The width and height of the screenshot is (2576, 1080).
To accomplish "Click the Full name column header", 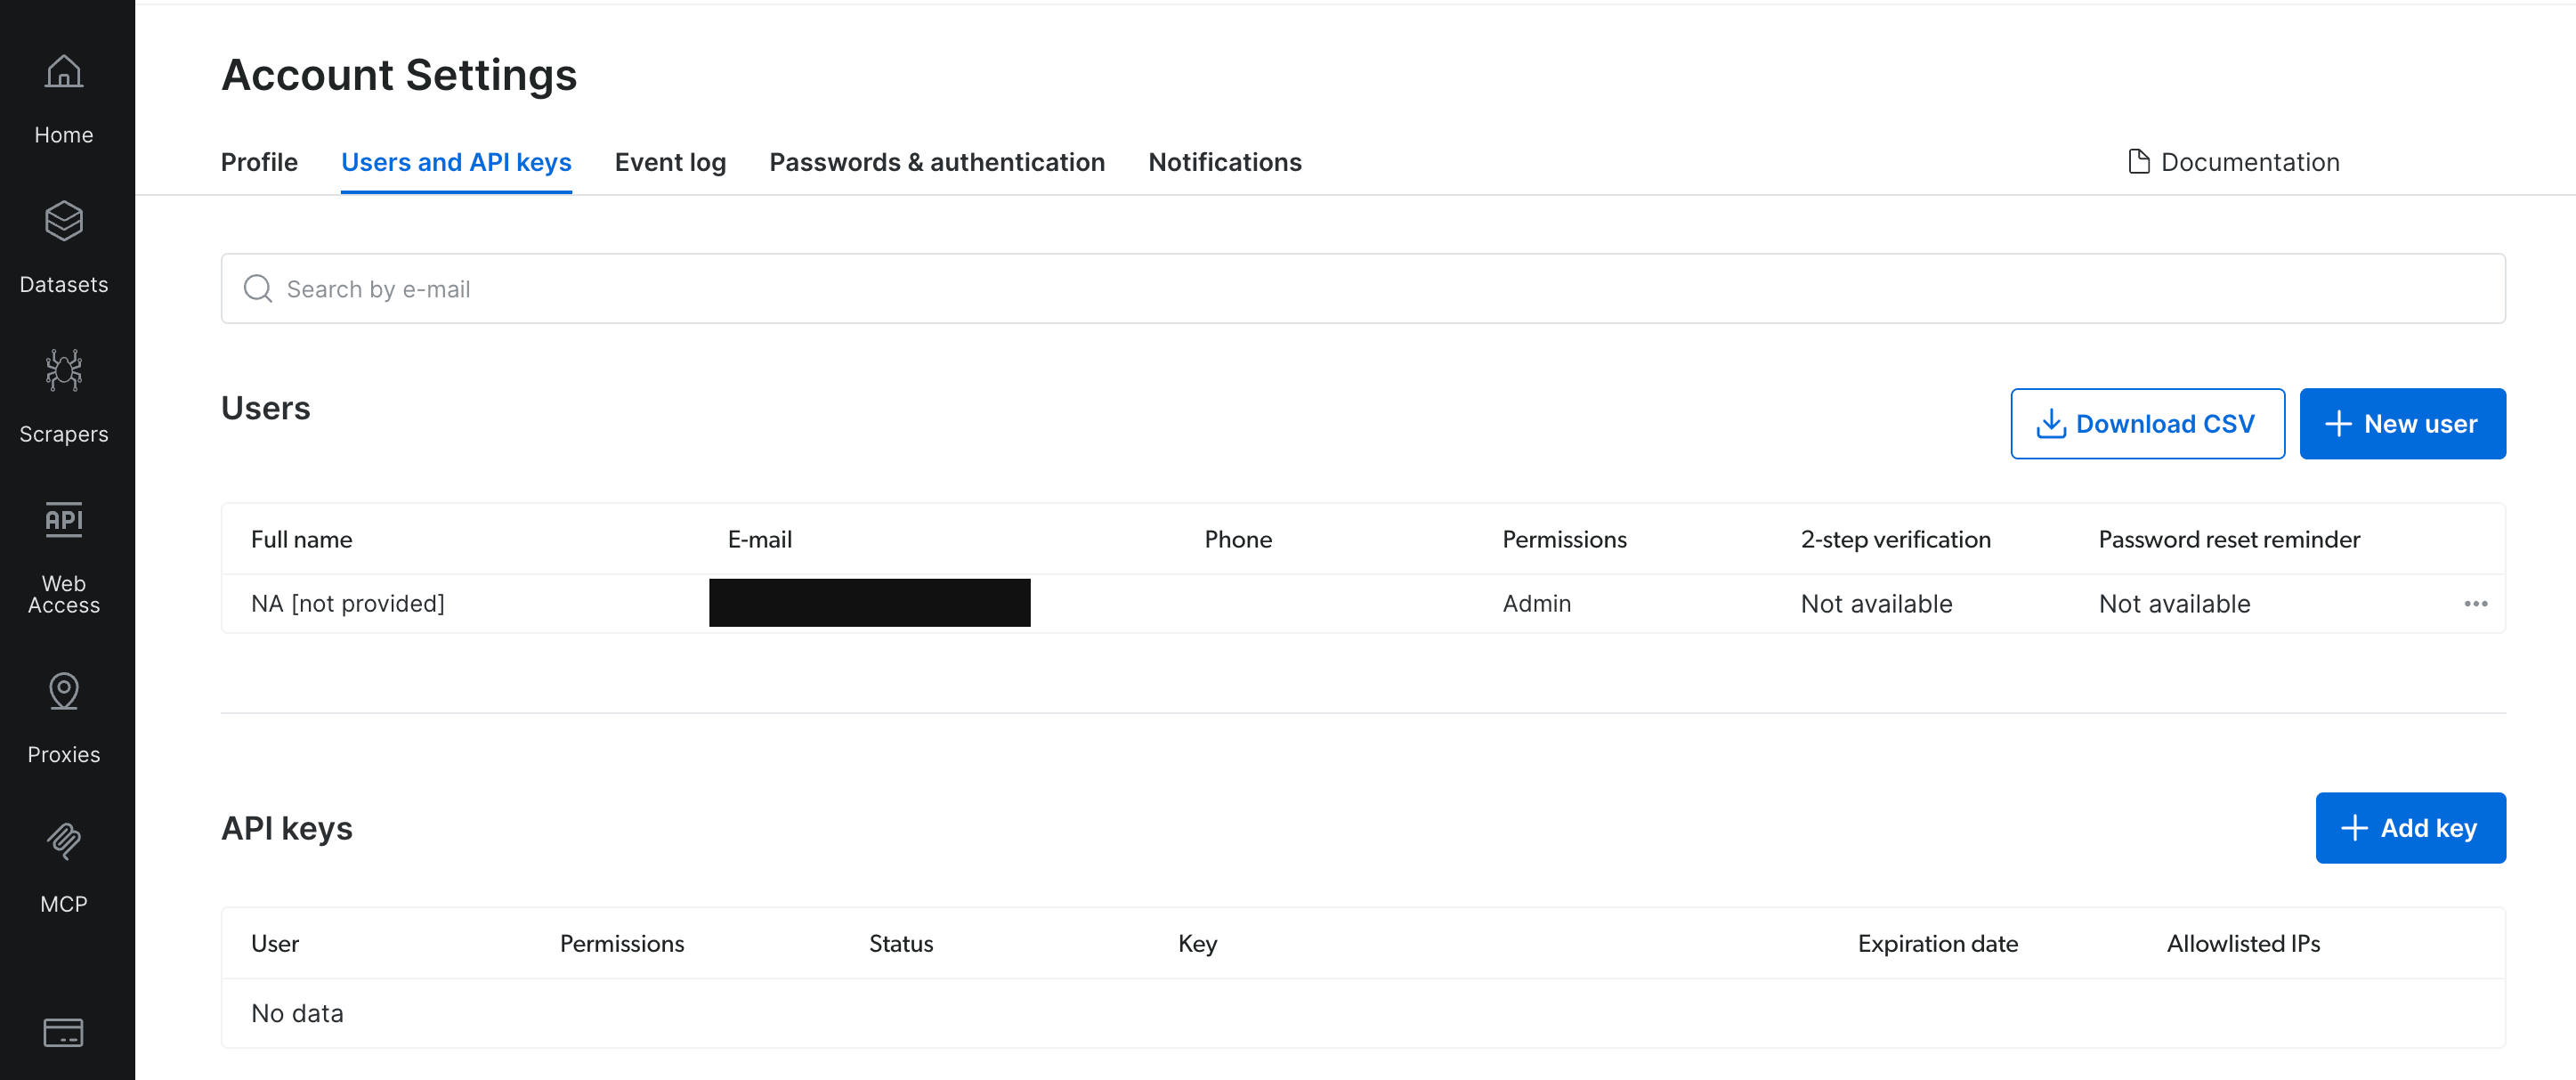I will [301, 539].
